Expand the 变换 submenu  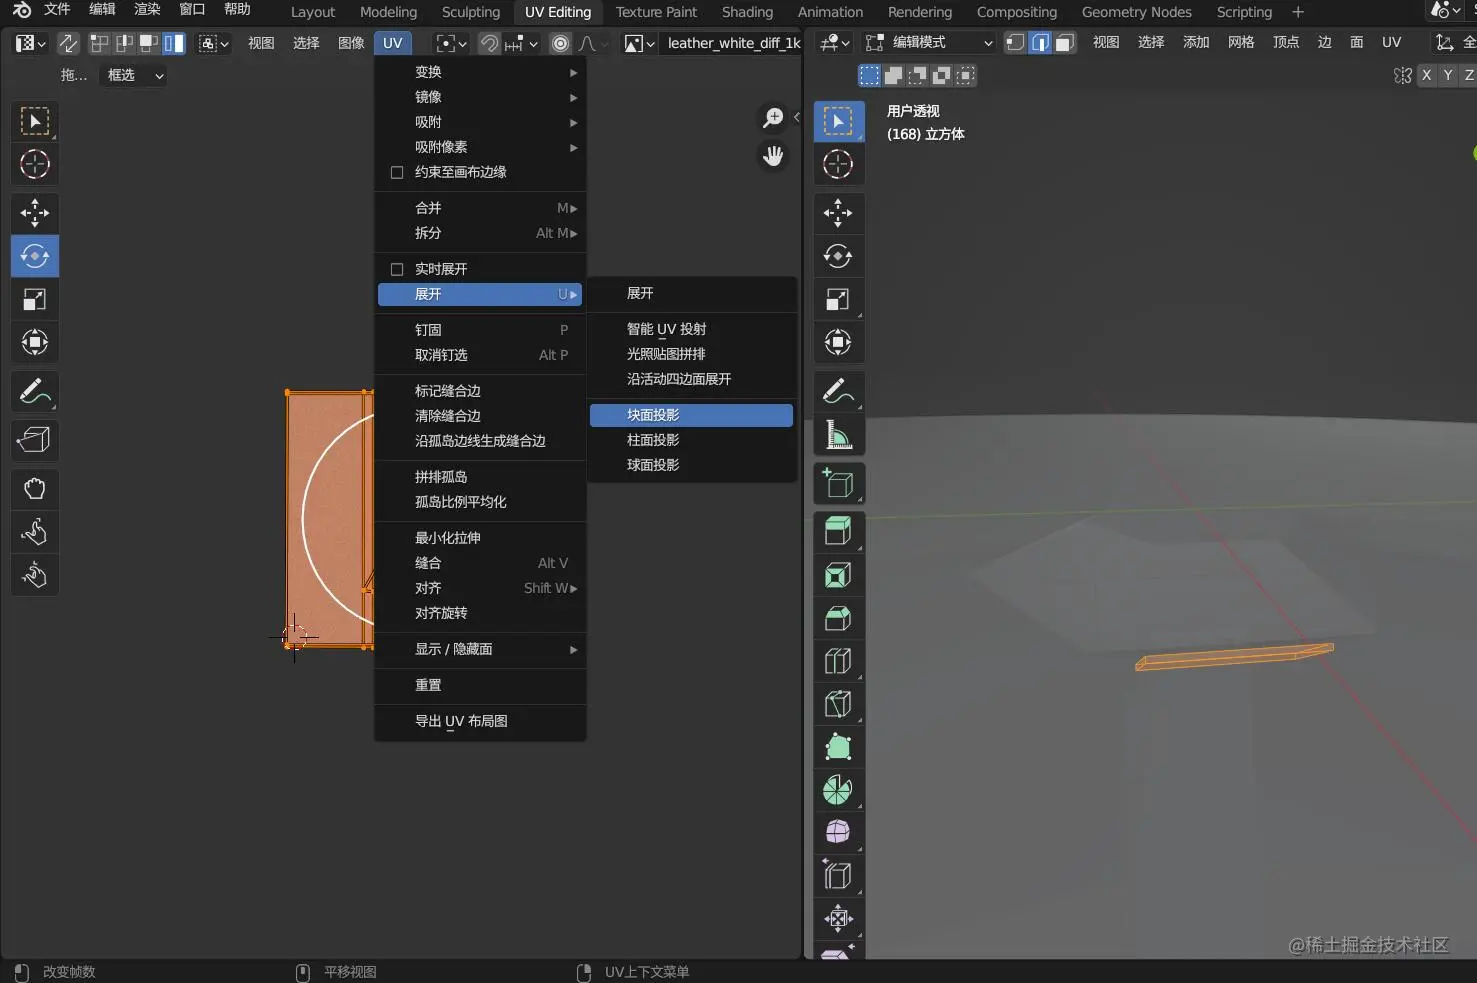tap(481, 72)
